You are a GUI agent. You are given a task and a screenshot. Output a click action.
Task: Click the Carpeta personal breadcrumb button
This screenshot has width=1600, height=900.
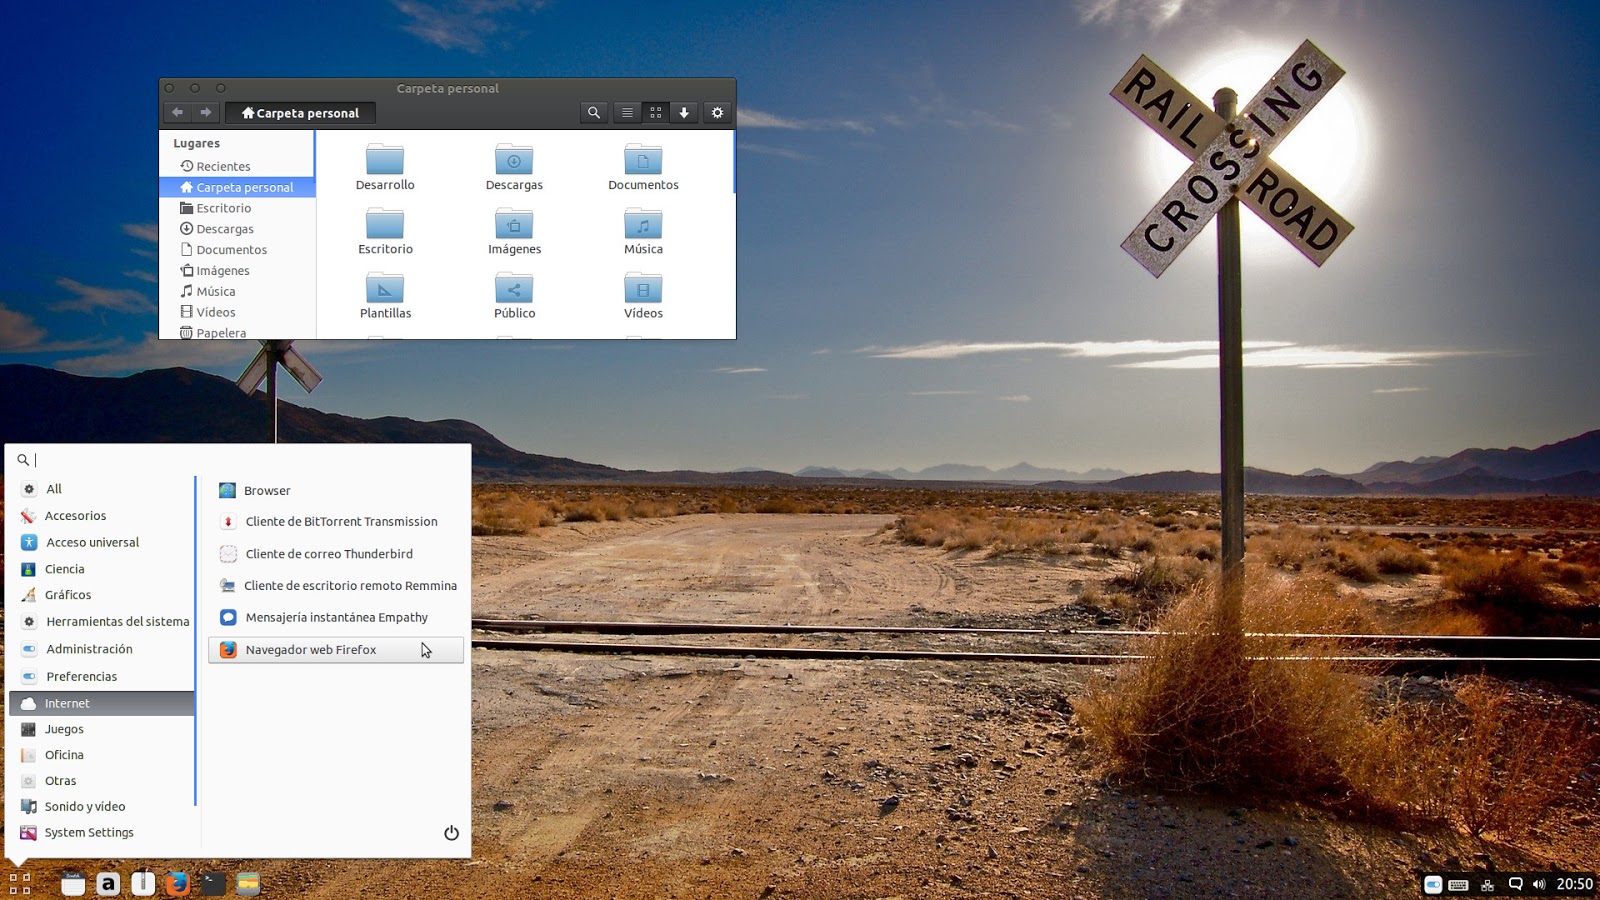pos(300,112)
